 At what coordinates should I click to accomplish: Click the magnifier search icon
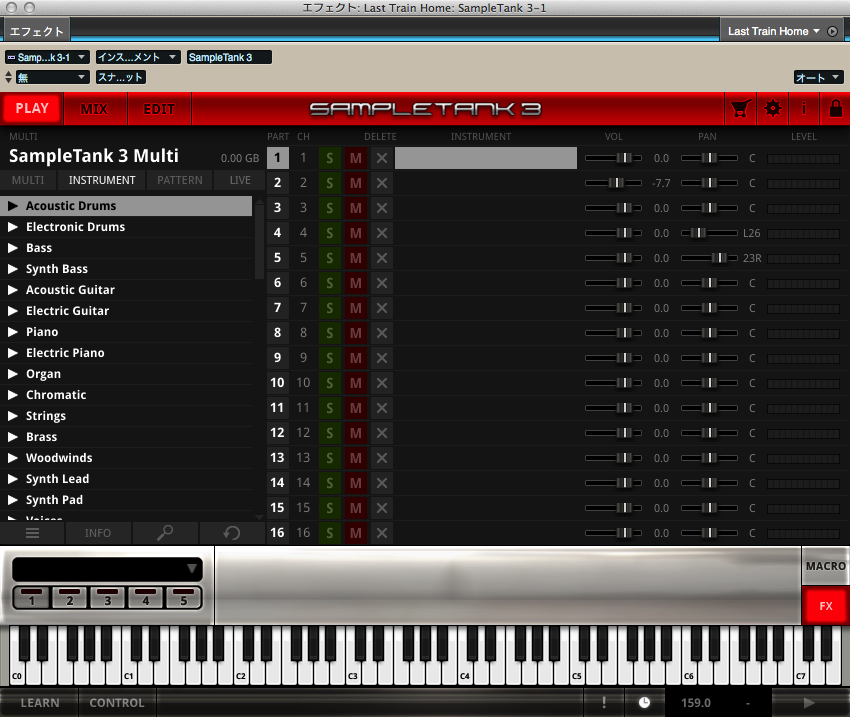pyautogui.click(x=165, y=533)
